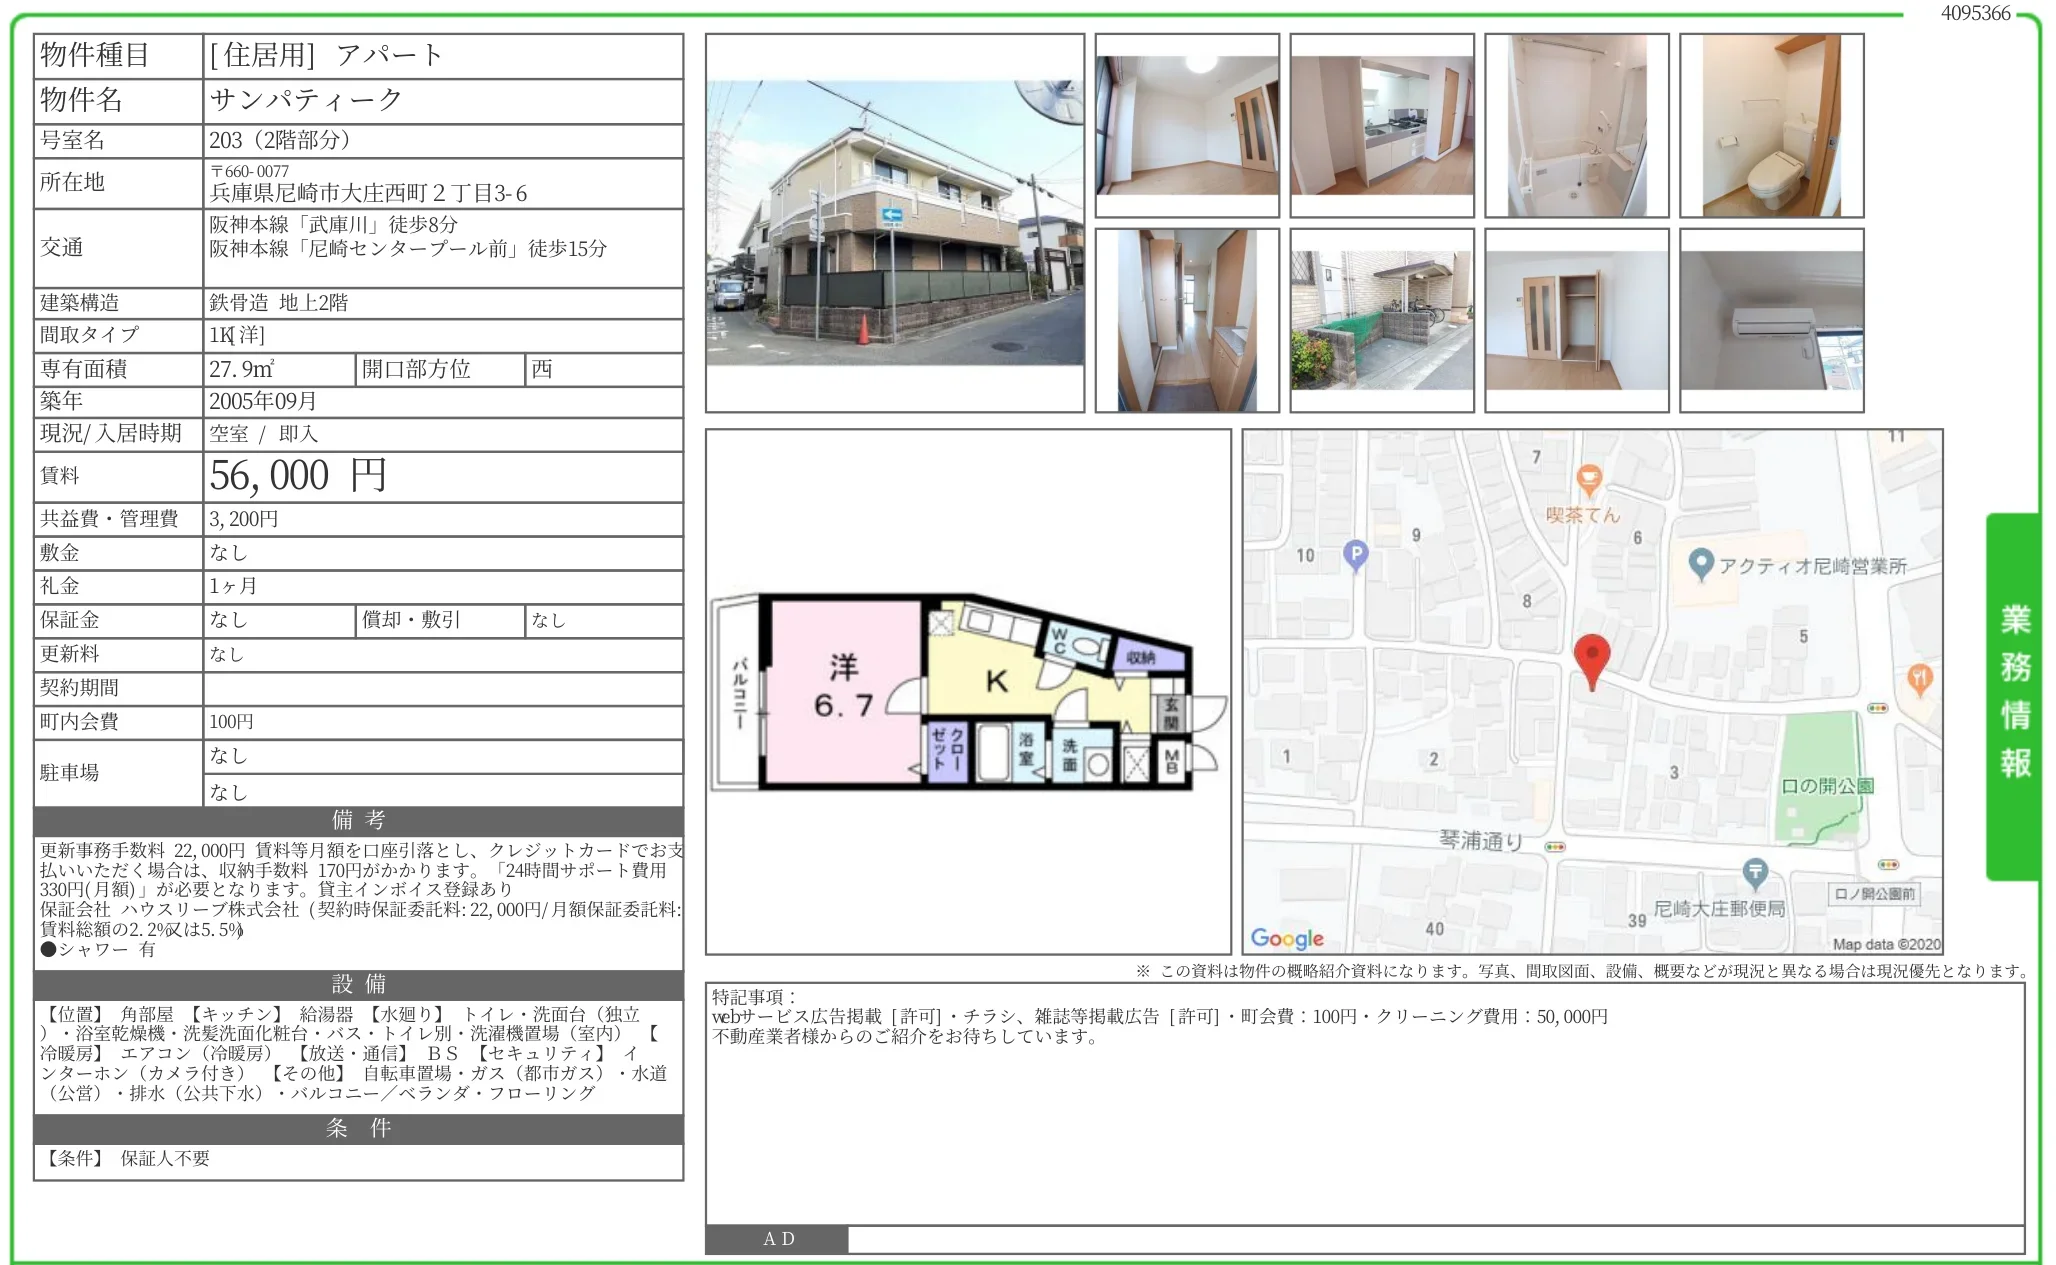Click the Google logo on map
2056x1265 pixels.
point(1287,938)
